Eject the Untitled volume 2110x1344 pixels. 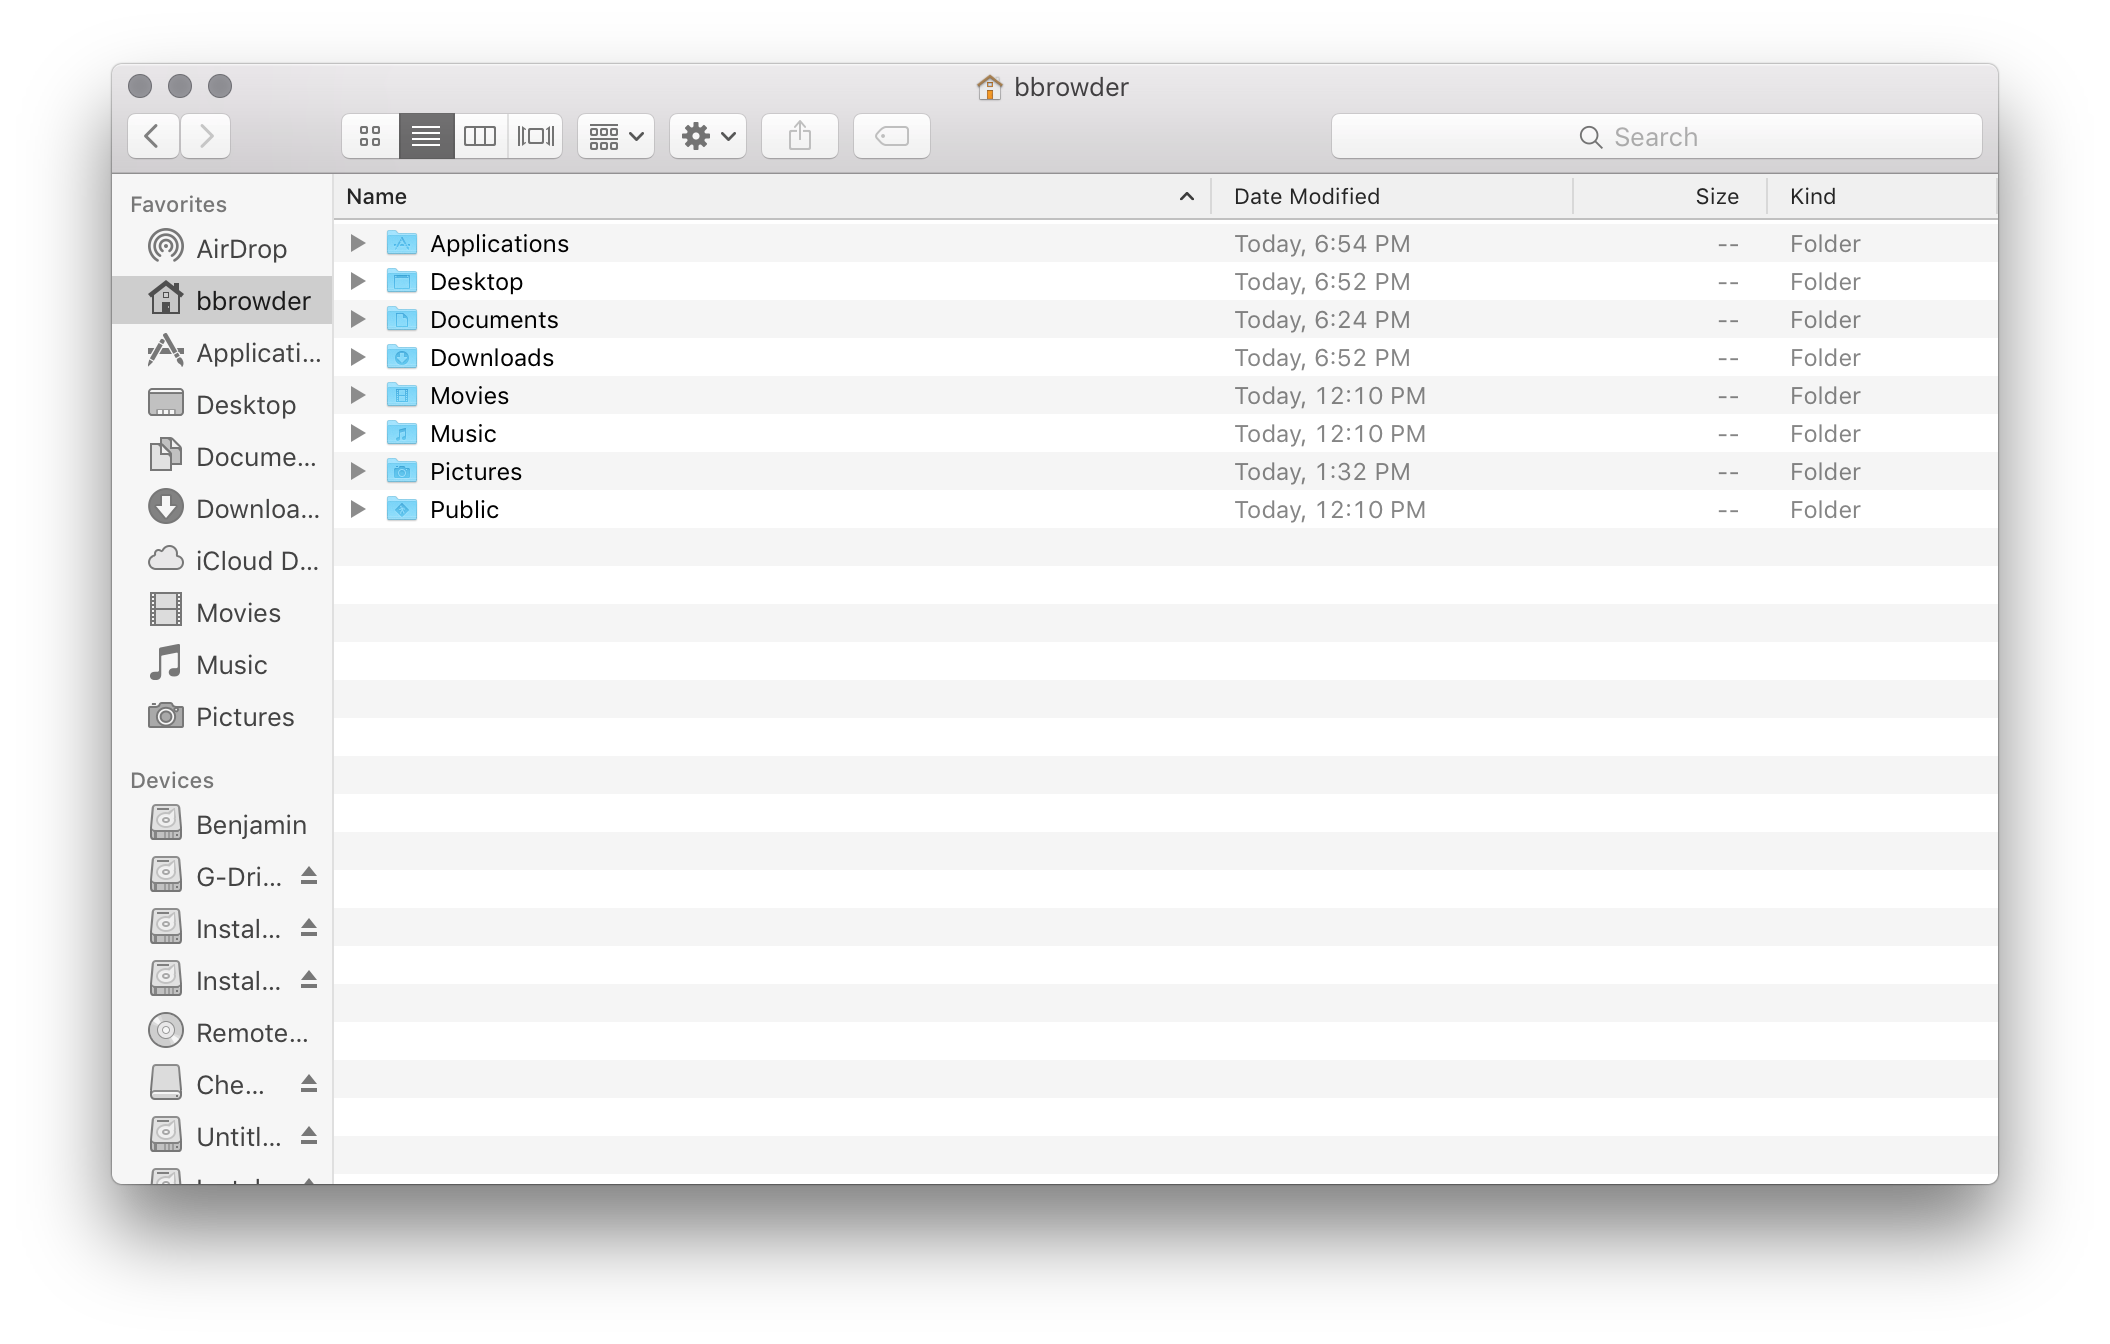coord(309,1136)
